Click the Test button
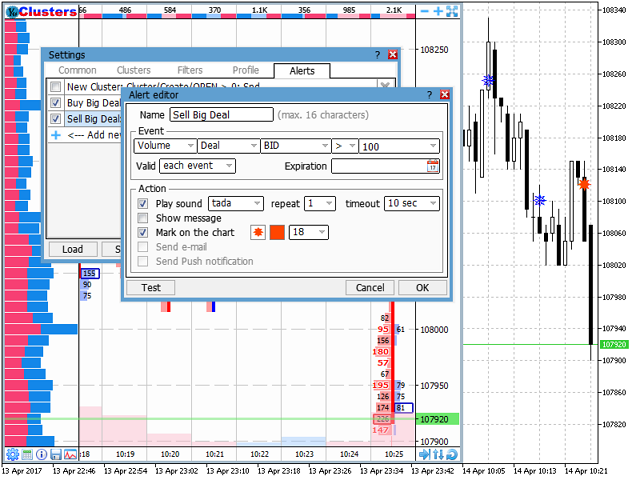This screenshot has width=640, height=480. click(x=151, y=288)
